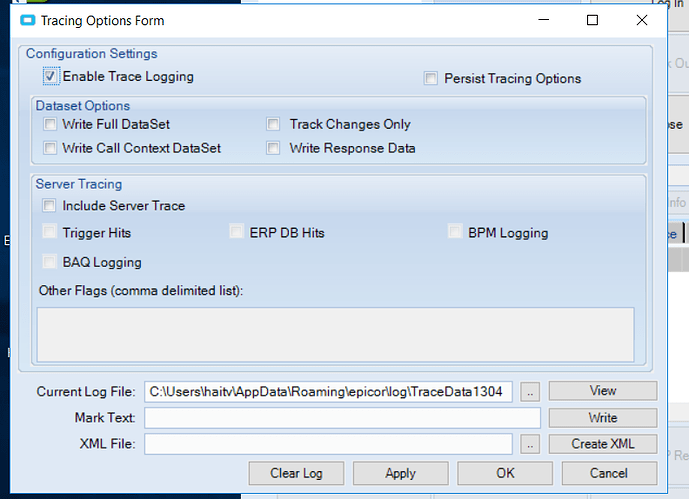Click the XML File input field
Image resolution: width=689 pixels, height=499 pixels.
[x=328, y=444]
